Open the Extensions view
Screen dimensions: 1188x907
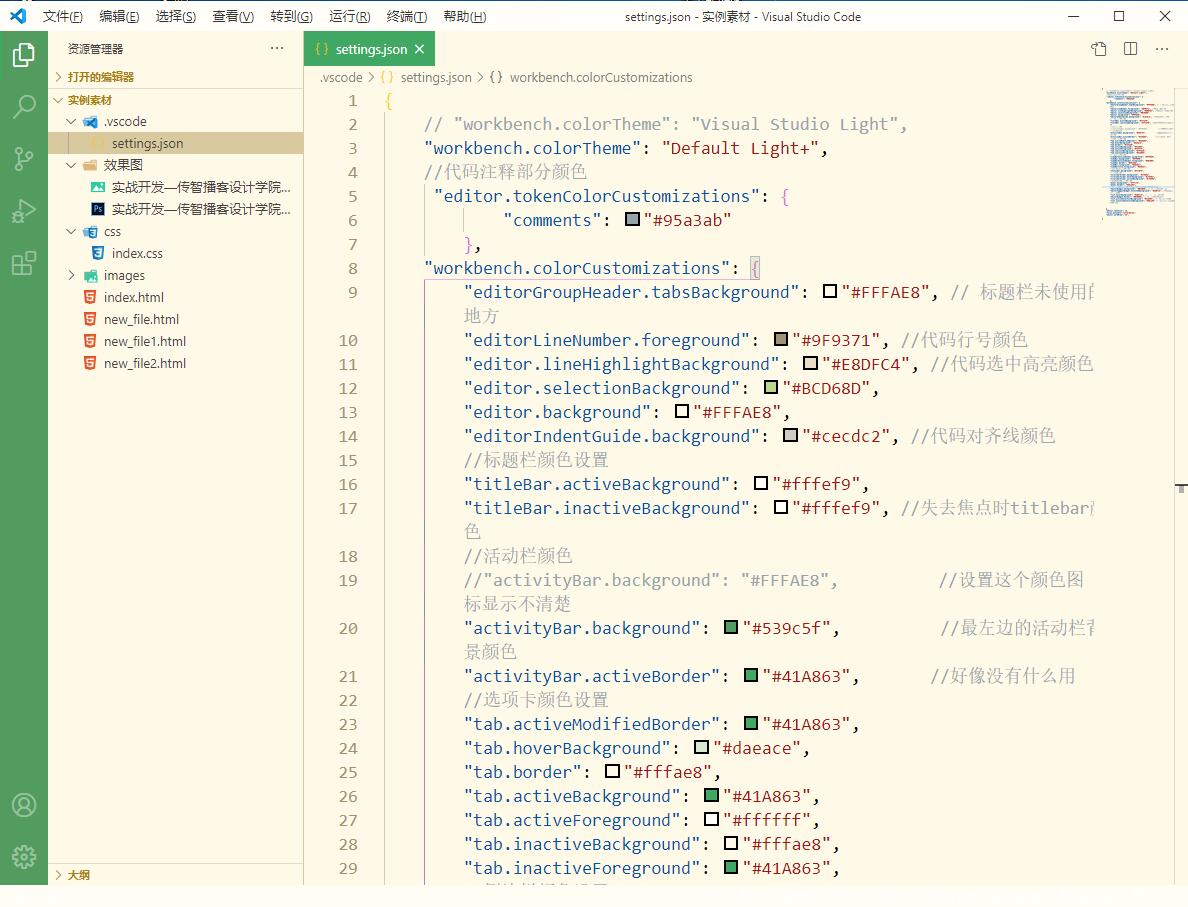coord(23,263)
